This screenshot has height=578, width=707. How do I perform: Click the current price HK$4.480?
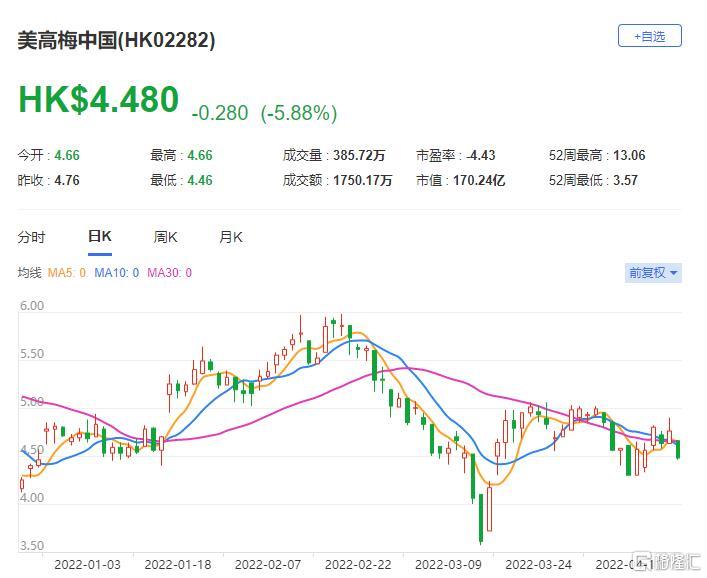click(x=98, y=100)
